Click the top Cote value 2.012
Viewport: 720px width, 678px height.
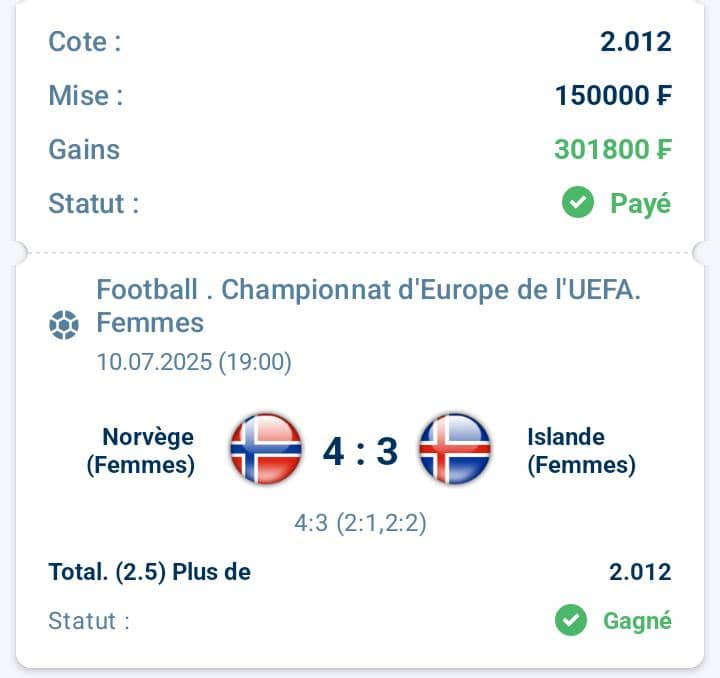click(x=636, y=41)
